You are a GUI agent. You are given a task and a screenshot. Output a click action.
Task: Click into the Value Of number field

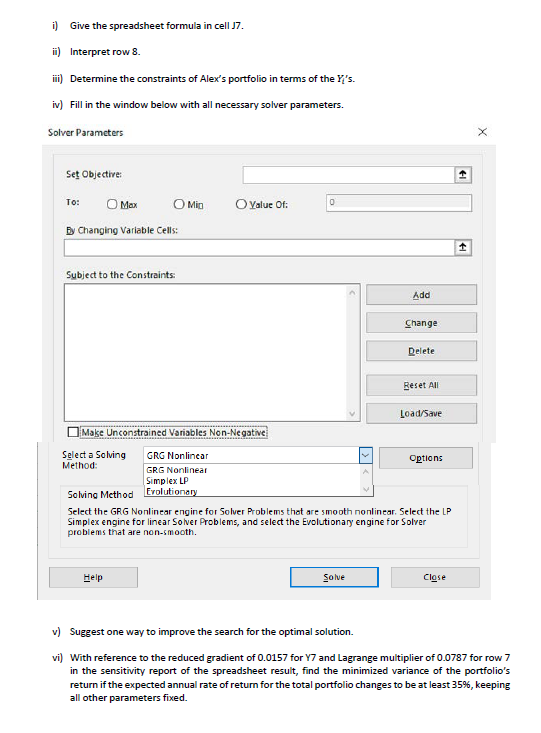399,203
